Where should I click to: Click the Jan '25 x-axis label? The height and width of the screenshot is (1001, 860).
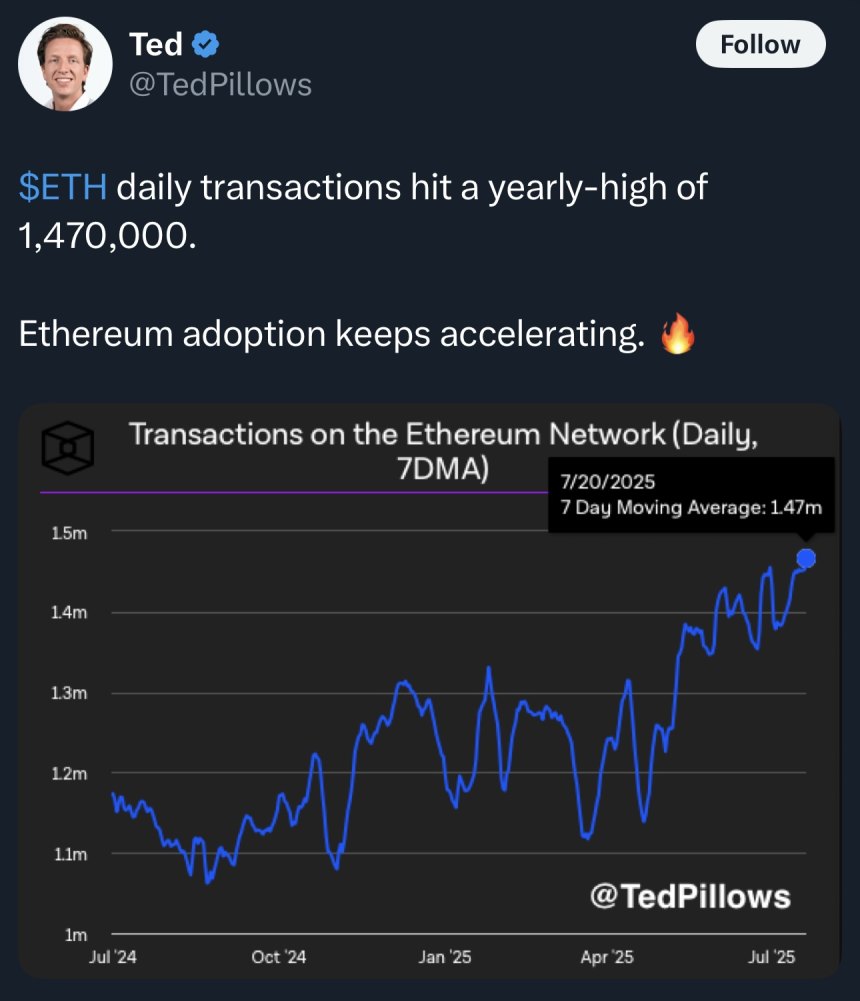pyautogui.click(x=443, y=957)
